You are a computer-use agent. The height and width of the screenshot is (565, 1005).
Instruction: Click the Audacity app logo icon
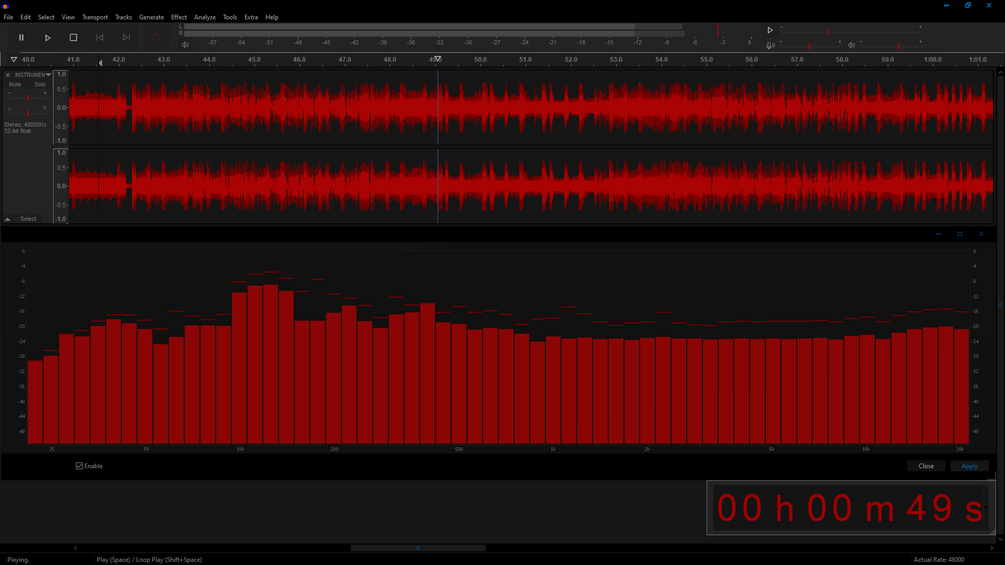(5, 5)
